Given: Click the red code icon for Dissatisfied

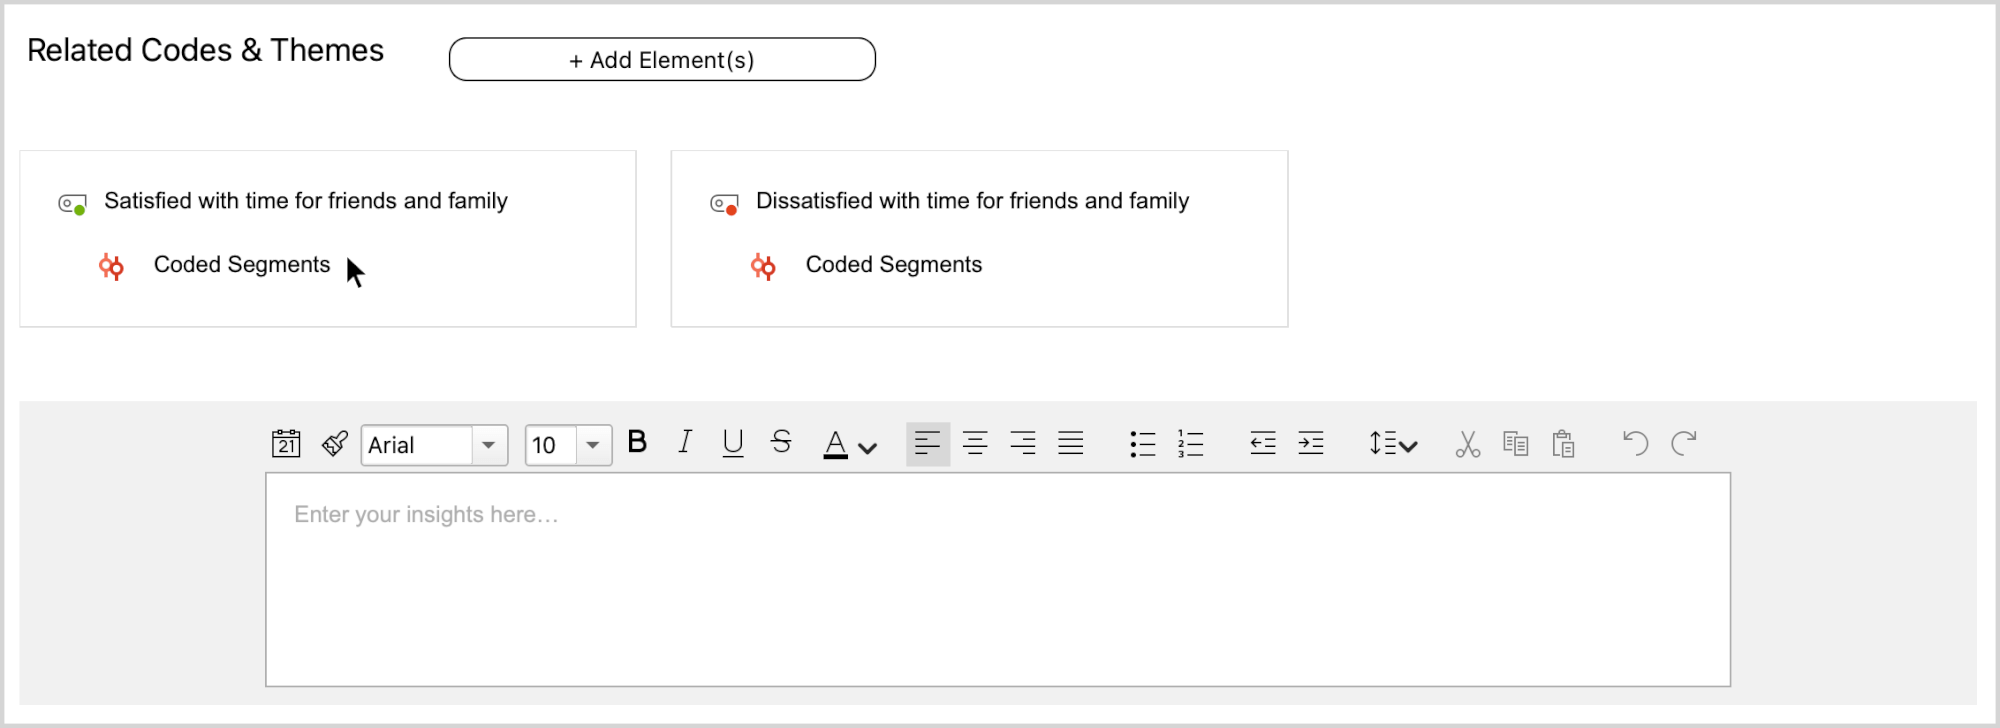Looking at the screenshot, I should 724,204.
